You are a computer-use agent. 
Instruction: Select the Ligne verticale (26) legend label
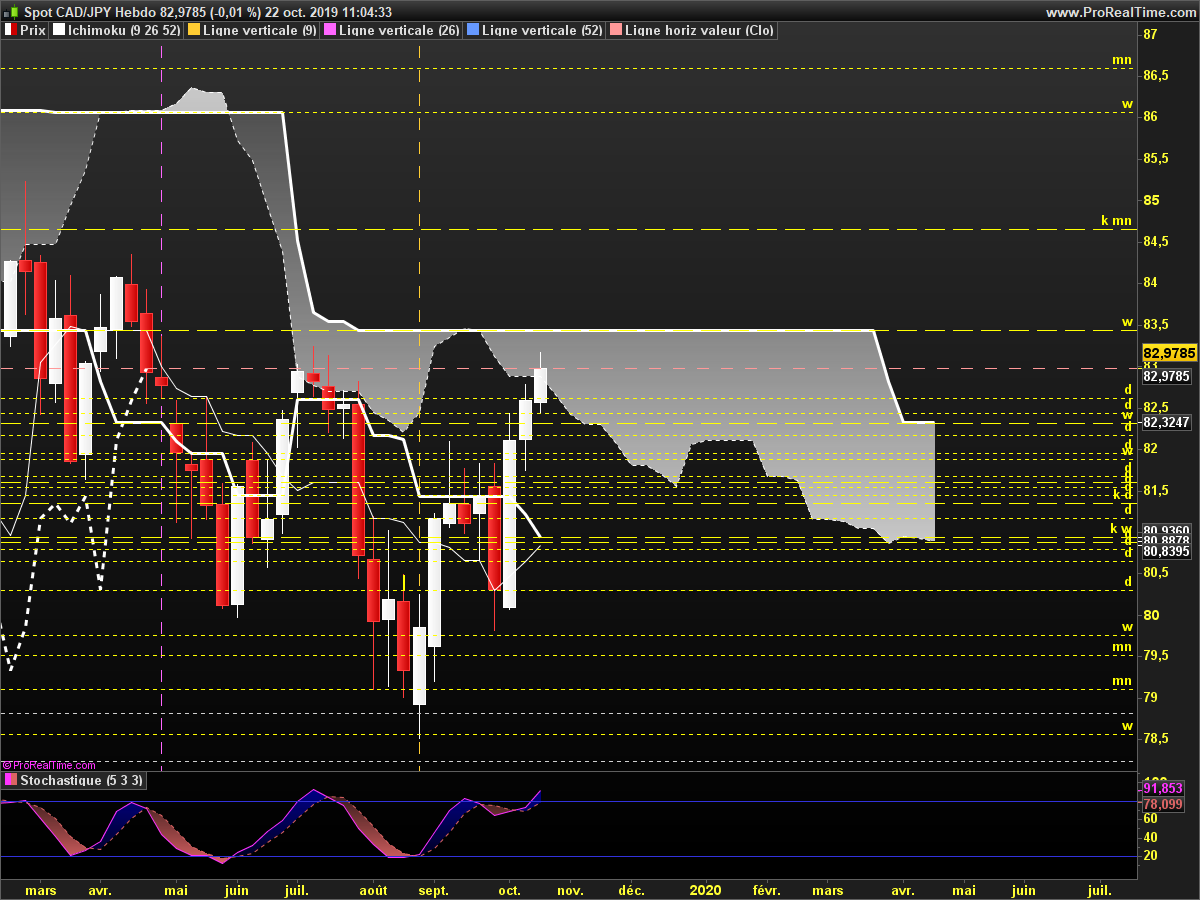(x=399, y=31)
